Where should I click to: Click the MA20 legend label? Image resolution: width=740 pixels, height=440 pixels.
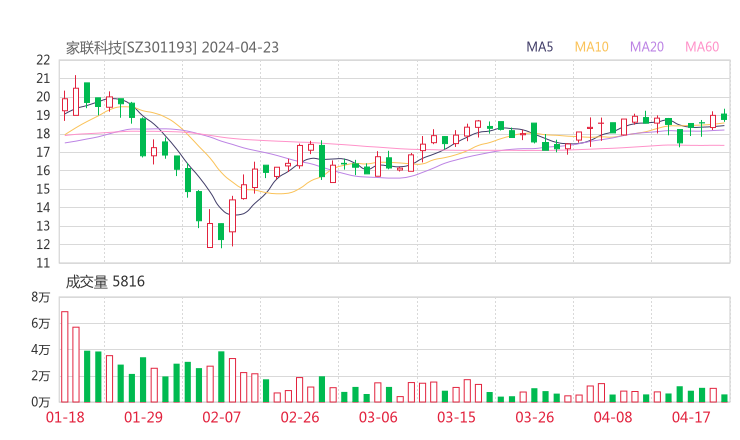click(647, 47)
